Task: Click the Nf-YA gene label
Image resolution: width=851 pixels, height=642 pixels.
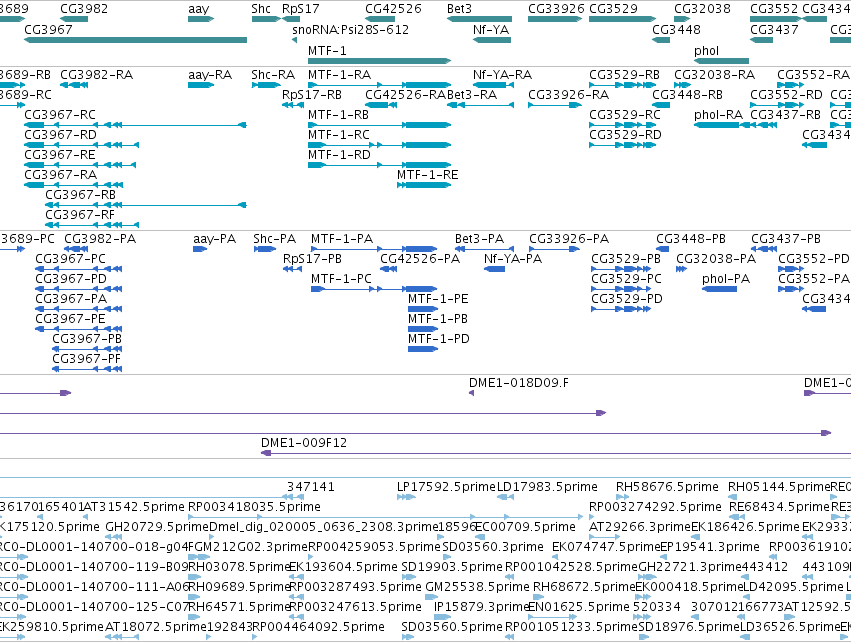Action: 491,29
